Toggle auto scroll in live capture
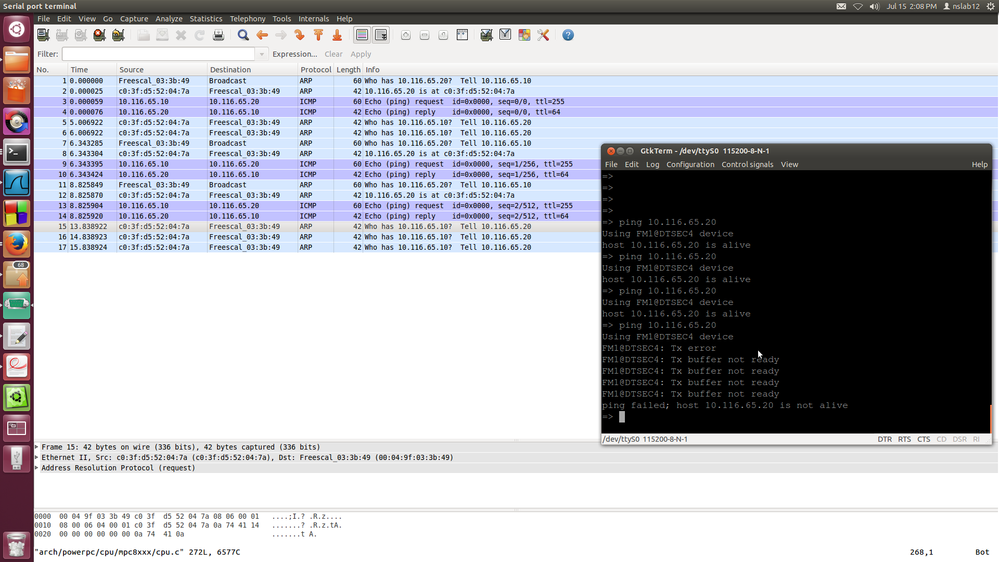The image size is (999, 562). point(381,35)
